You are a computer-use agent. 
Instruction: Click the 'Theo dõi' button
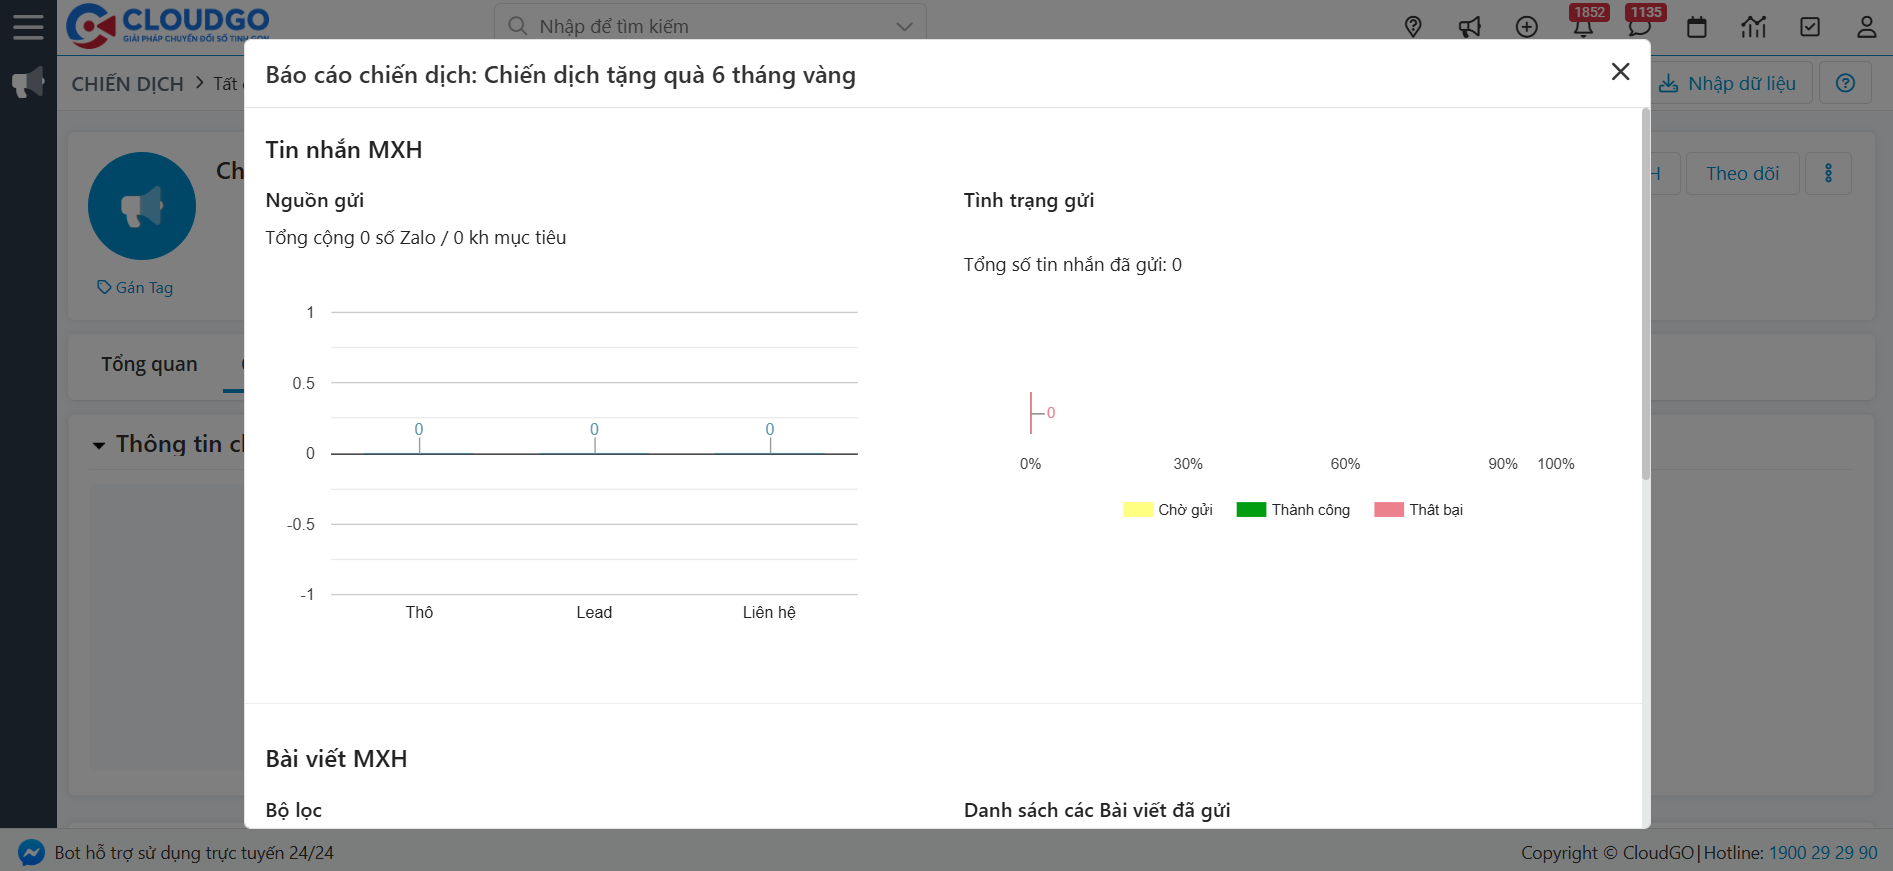1742,173
